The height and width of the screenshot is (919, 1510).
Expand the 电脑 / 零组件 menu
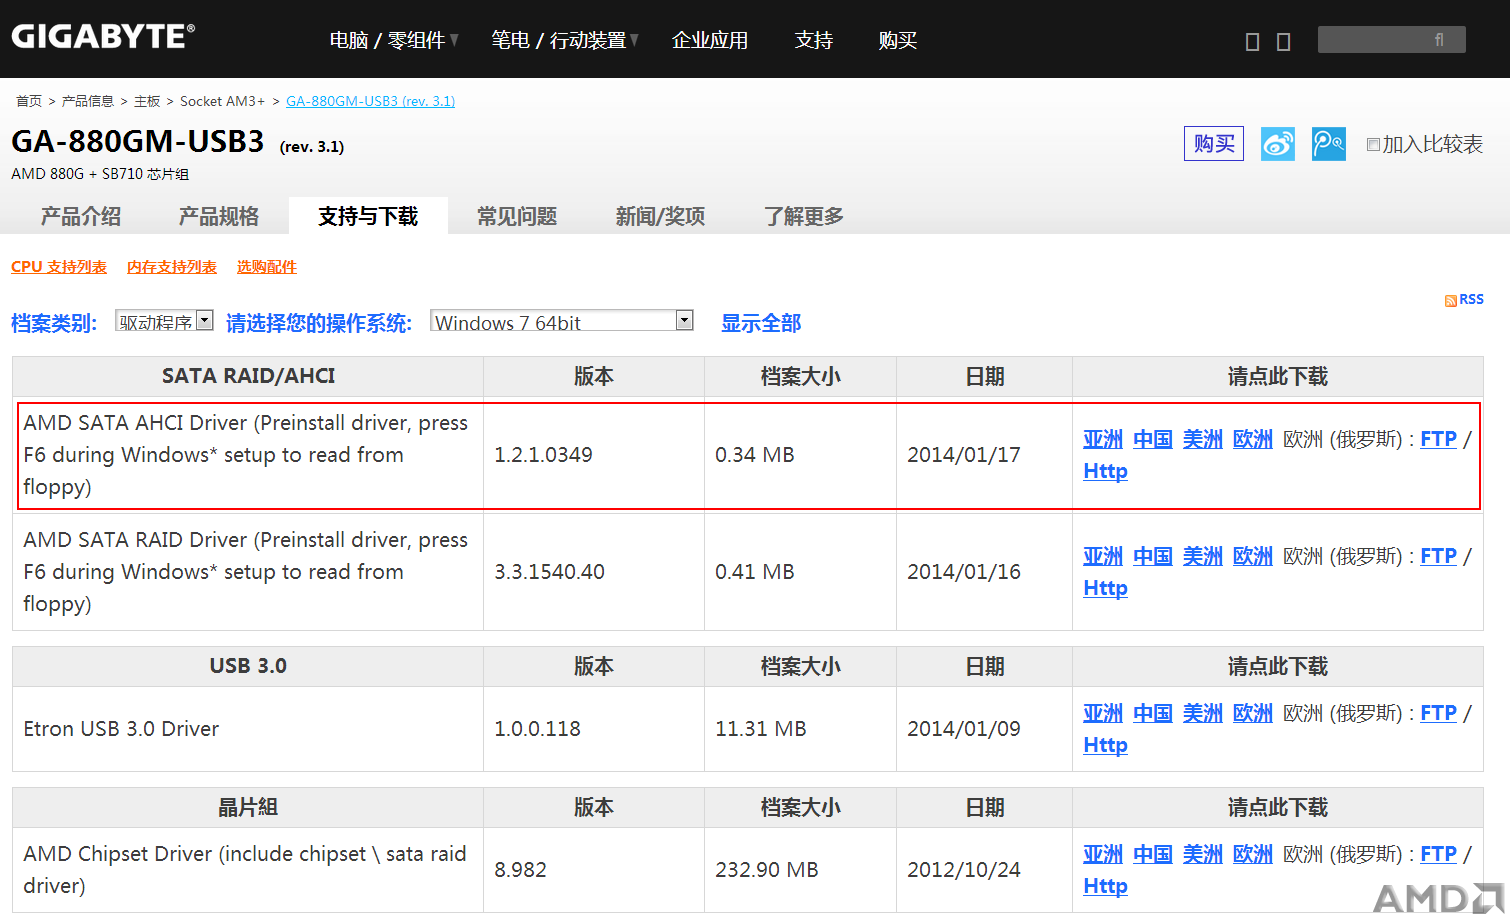[x=394, y=40]
